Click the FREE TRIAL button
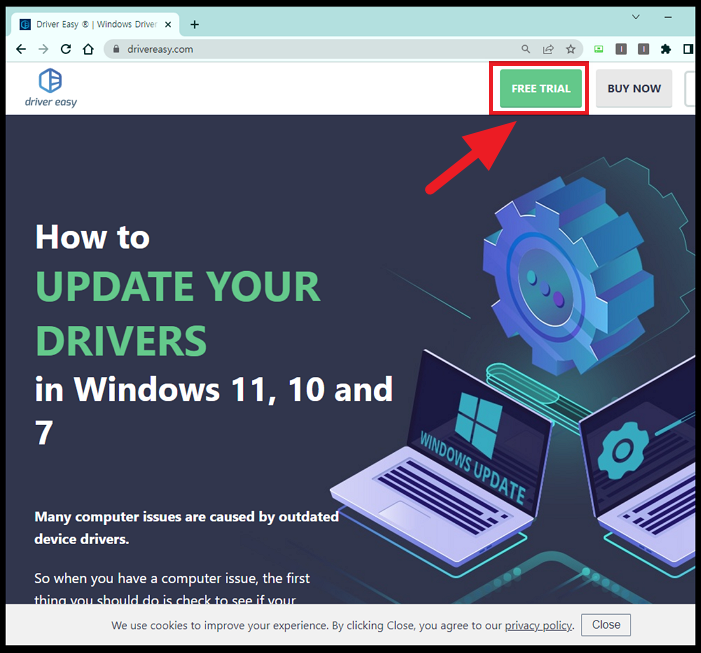 tap(541, 88)
